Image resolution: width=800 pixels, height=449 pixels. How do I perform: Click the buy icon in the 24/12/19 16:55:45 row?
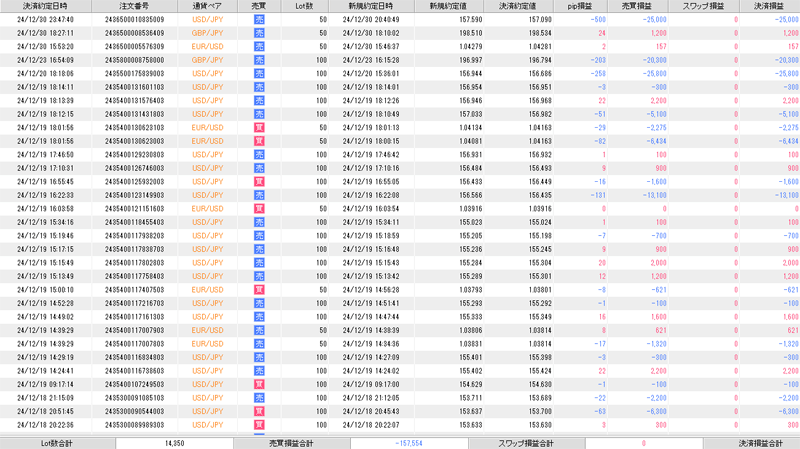259,182
